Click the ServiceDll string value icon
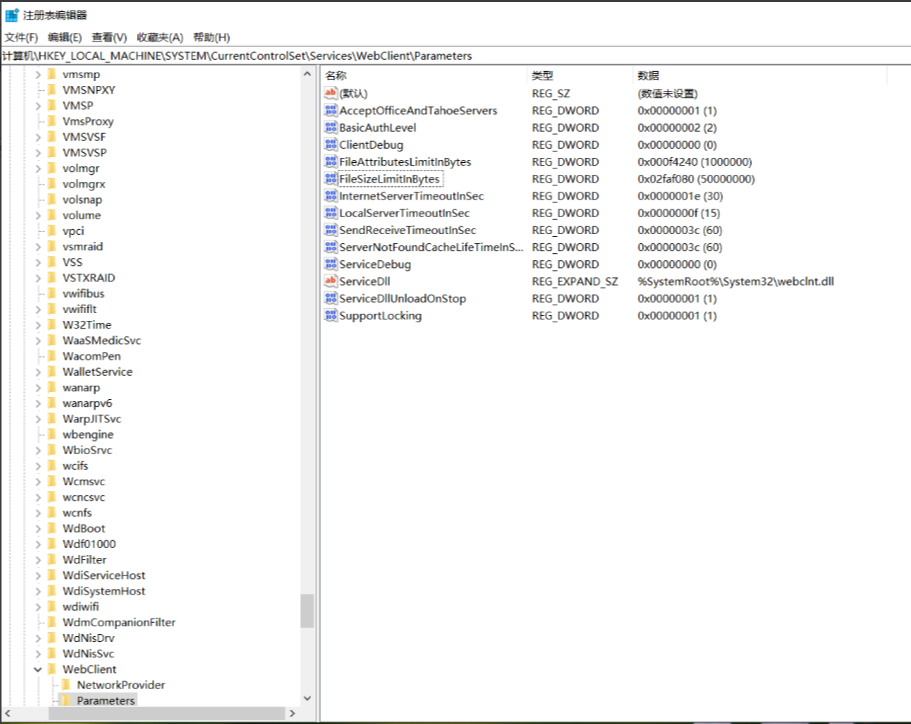Screen dimensions: 911x724 (331, 282)
